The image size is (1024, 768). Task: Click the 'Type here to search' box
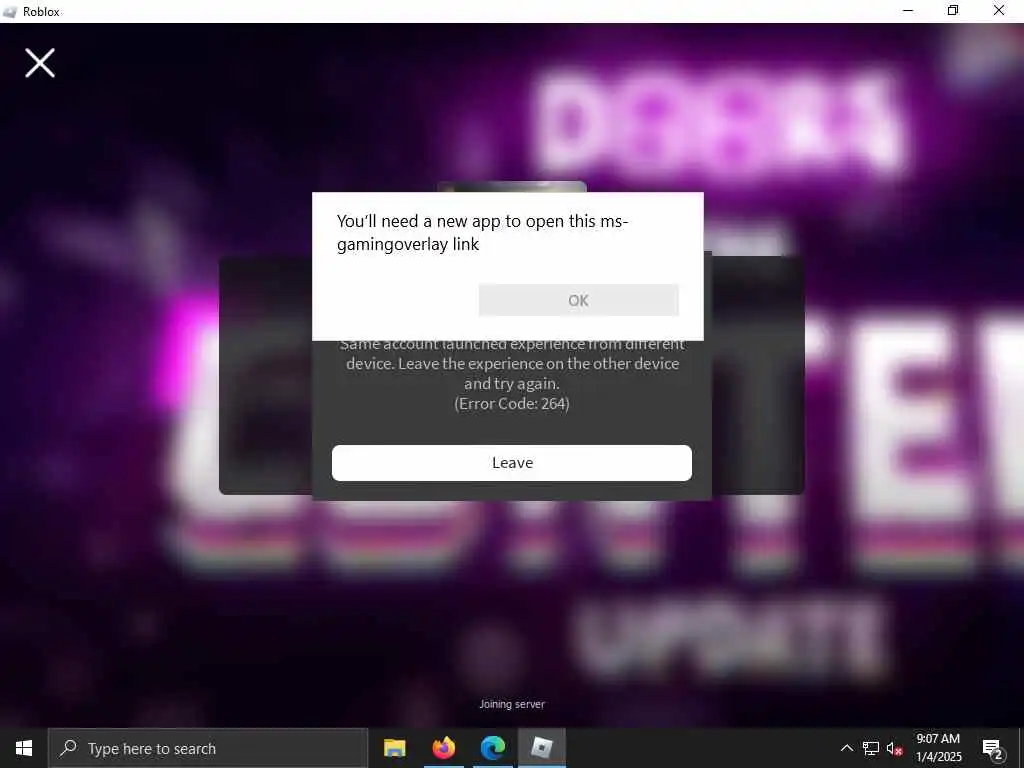point(208,748)
